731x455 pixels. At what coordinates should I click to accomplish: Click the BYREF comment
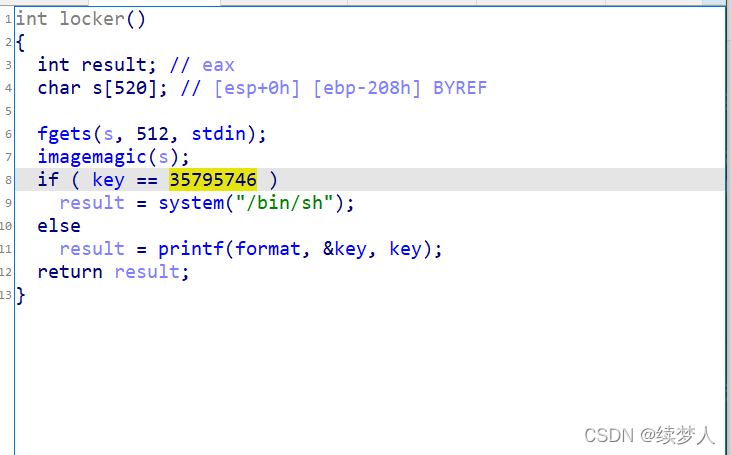(x=460, y=88)
